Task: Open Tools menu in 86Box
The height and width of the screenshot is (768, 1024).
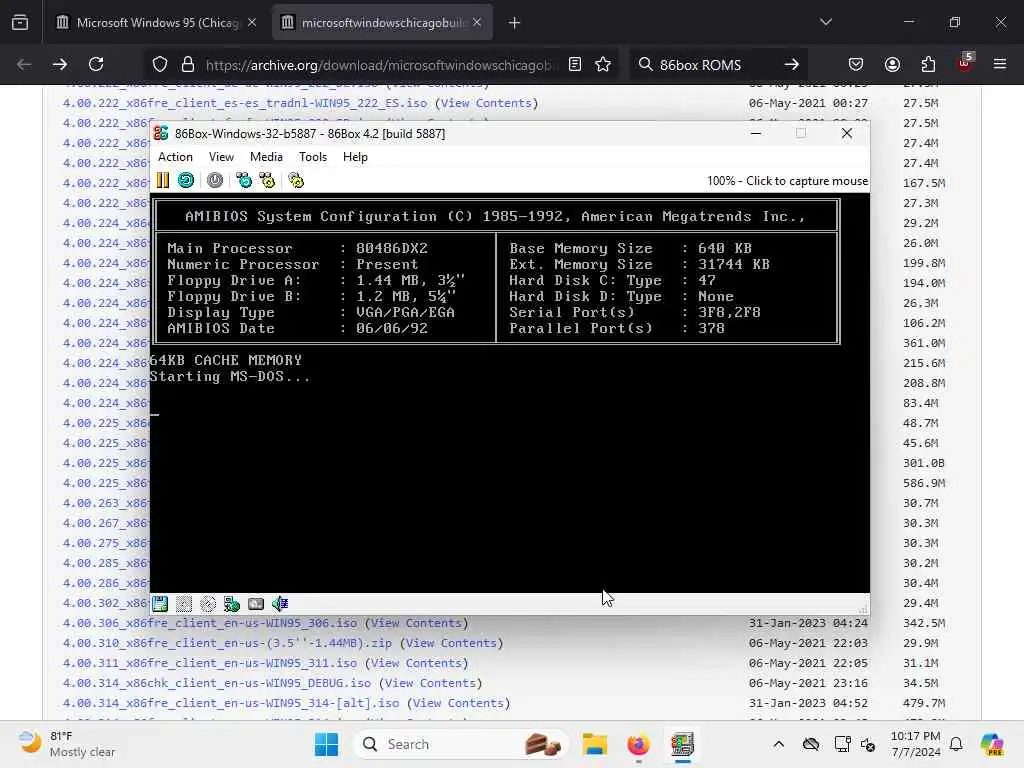Action: click(313, 157)
